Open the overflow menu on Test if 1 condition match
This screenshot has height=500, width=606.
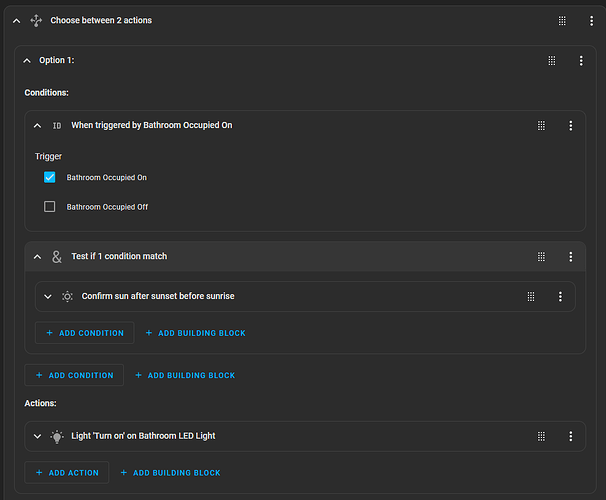tap(571, 257)
